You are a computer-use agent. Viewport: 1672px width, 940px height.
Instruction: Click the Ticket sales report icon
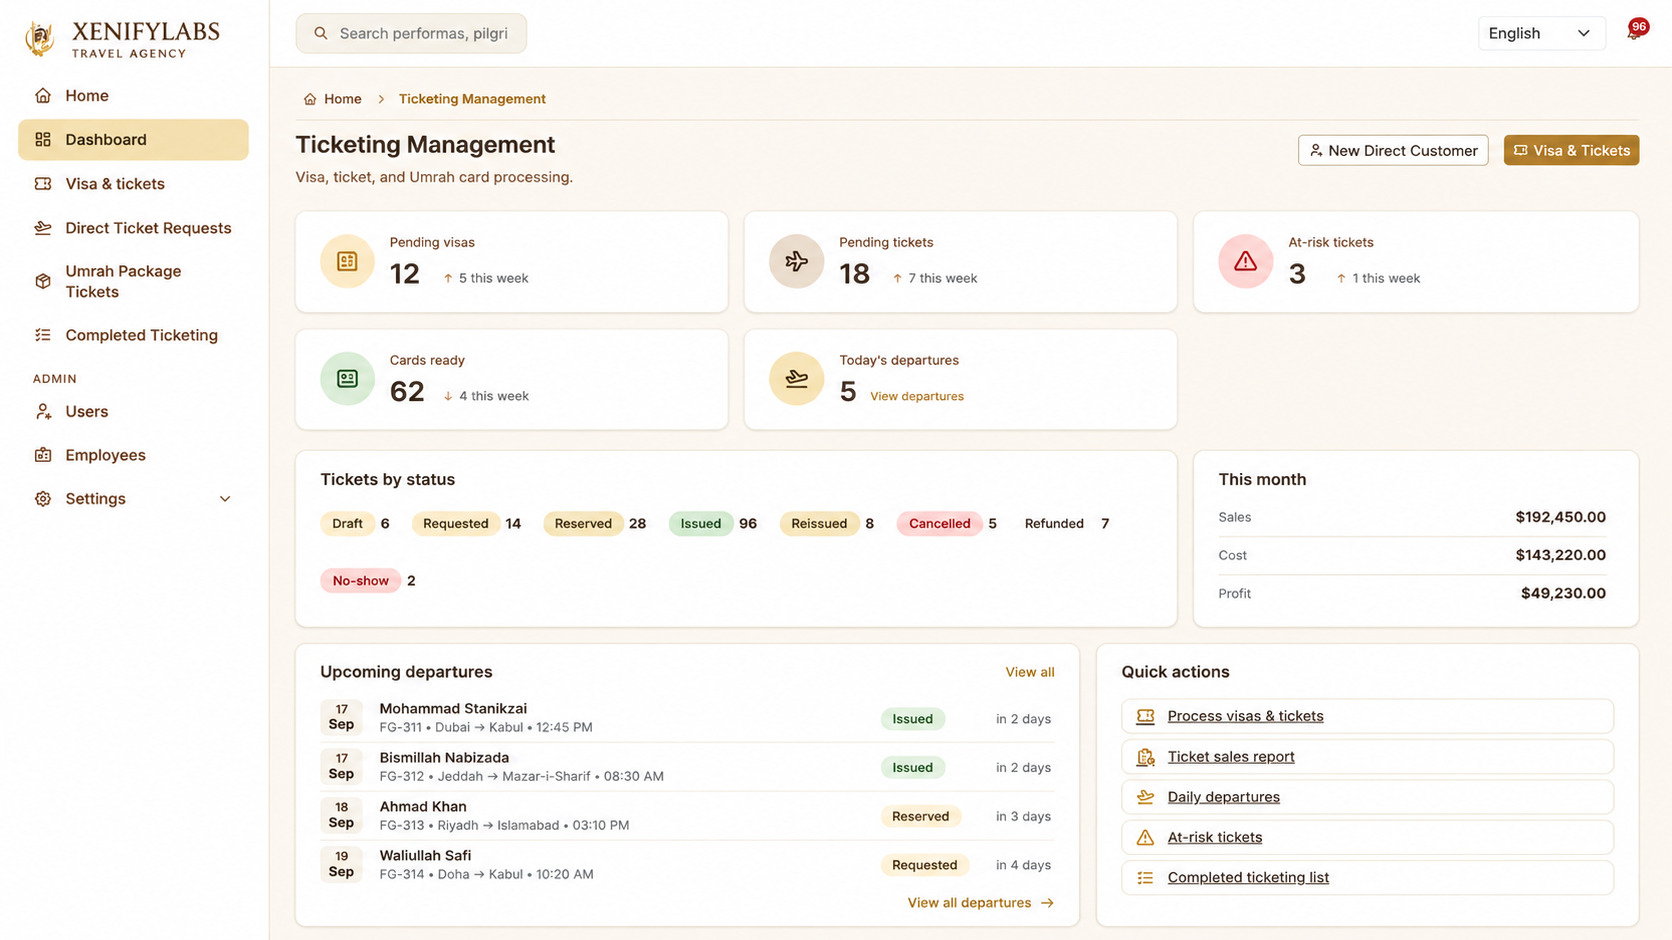pos(1146,757)
